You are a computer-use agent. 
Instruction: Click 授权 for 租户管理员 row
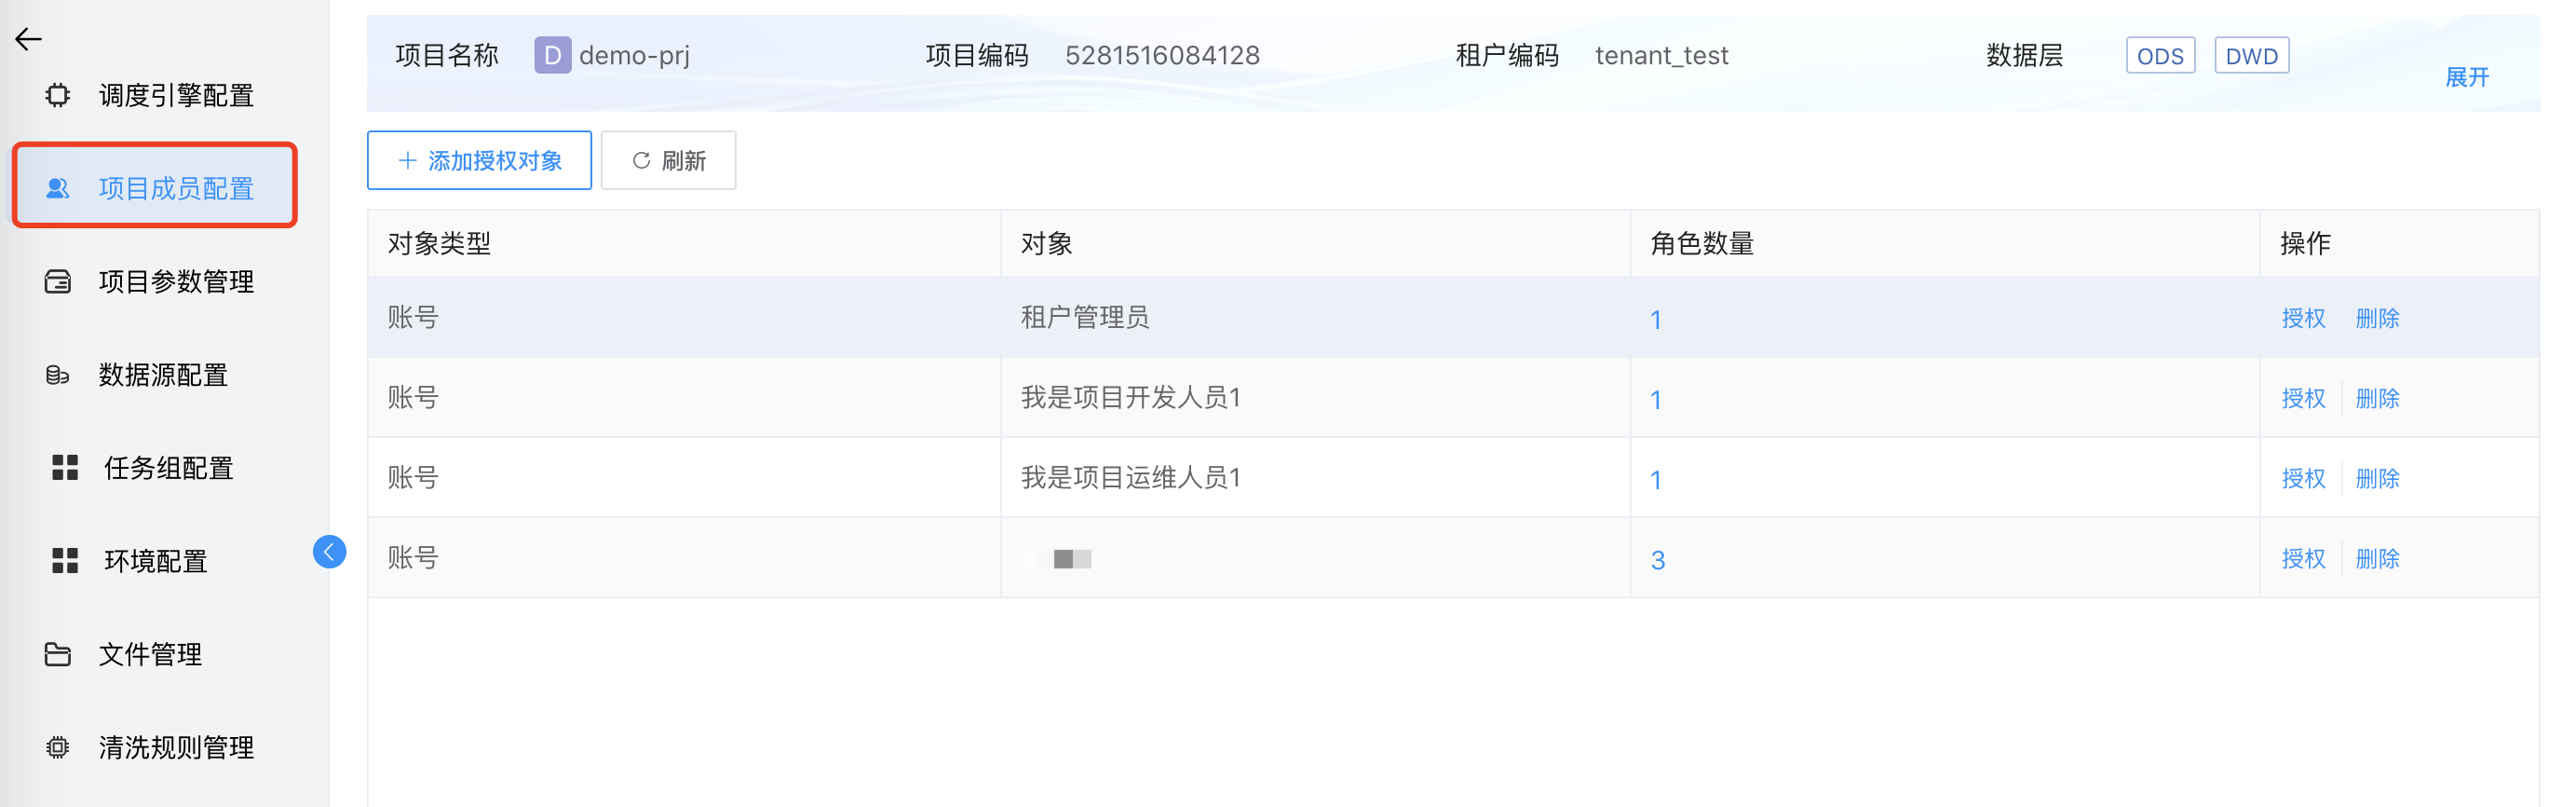(2303, 318)
